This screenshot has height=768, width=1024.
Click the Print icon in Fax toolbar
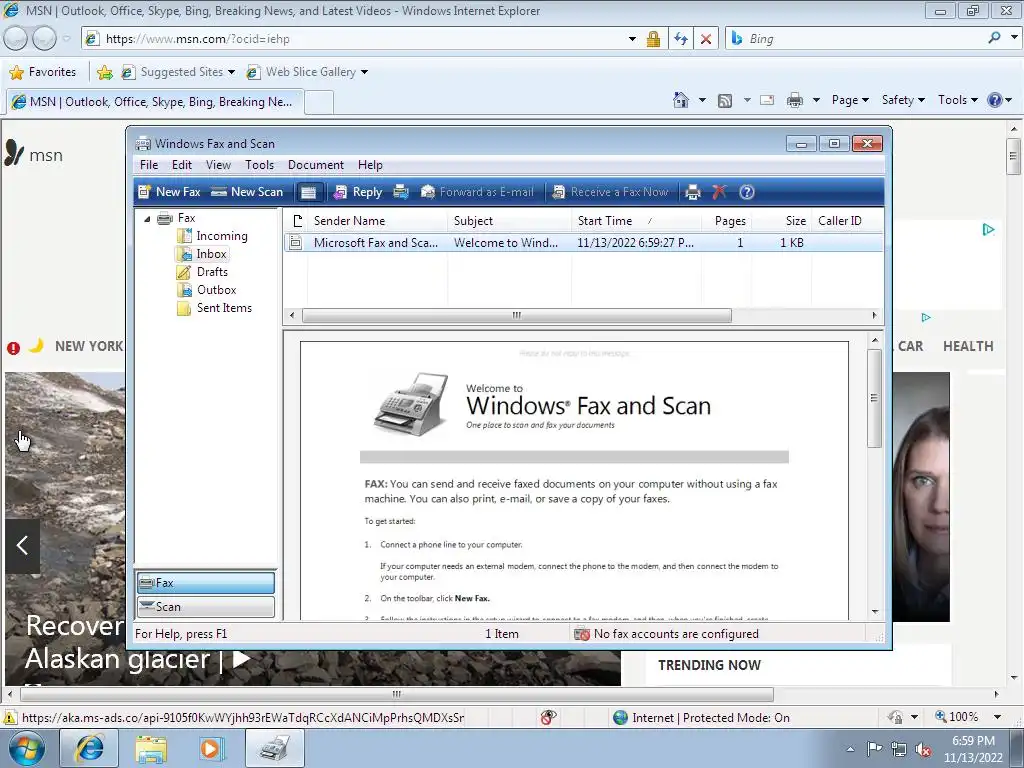(x=693, y=192)
